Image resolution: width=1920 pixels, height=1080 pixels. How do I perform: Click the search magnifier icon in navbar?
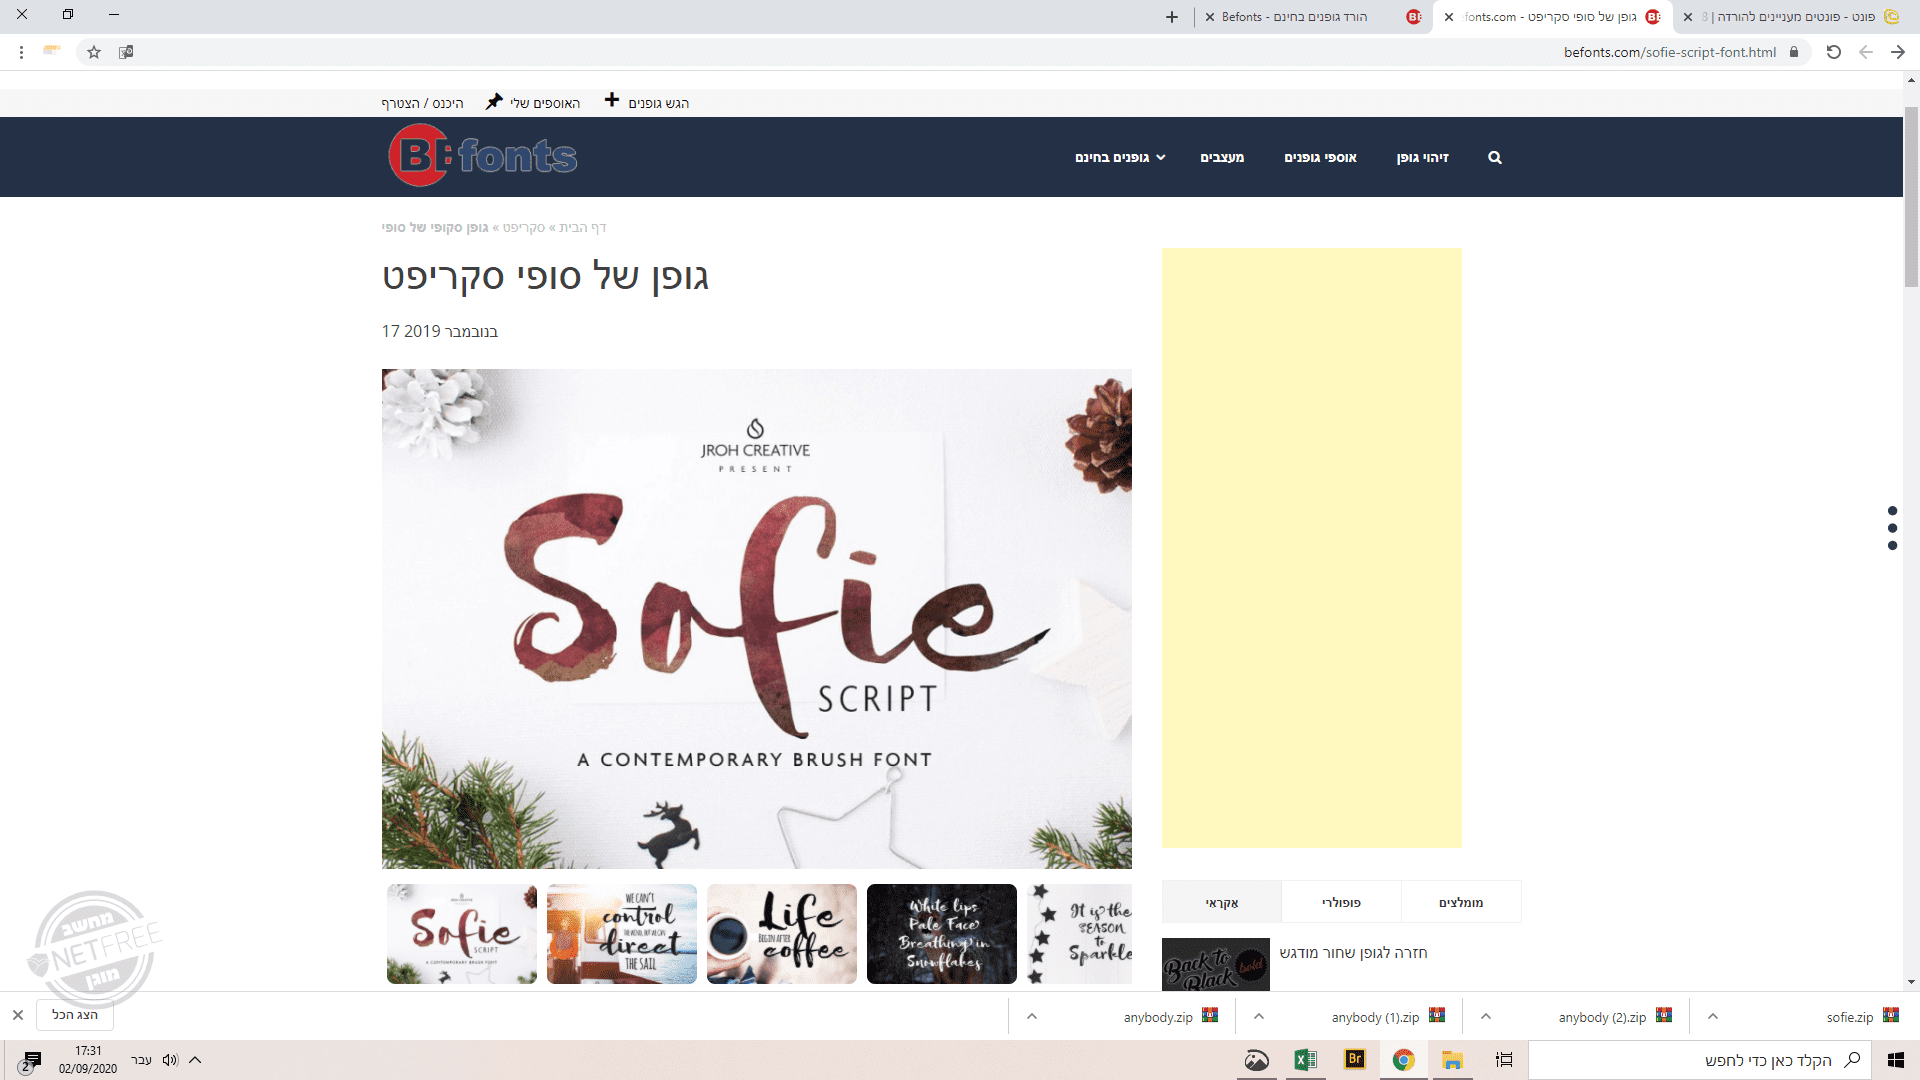[1494, 157]
